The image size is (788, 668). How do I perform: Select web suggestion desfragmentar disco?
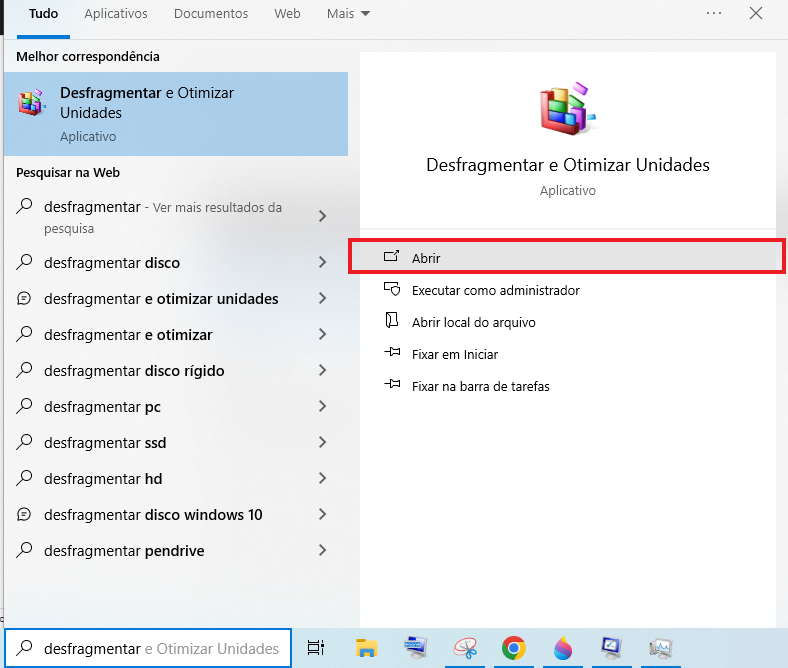pos(112,263)
